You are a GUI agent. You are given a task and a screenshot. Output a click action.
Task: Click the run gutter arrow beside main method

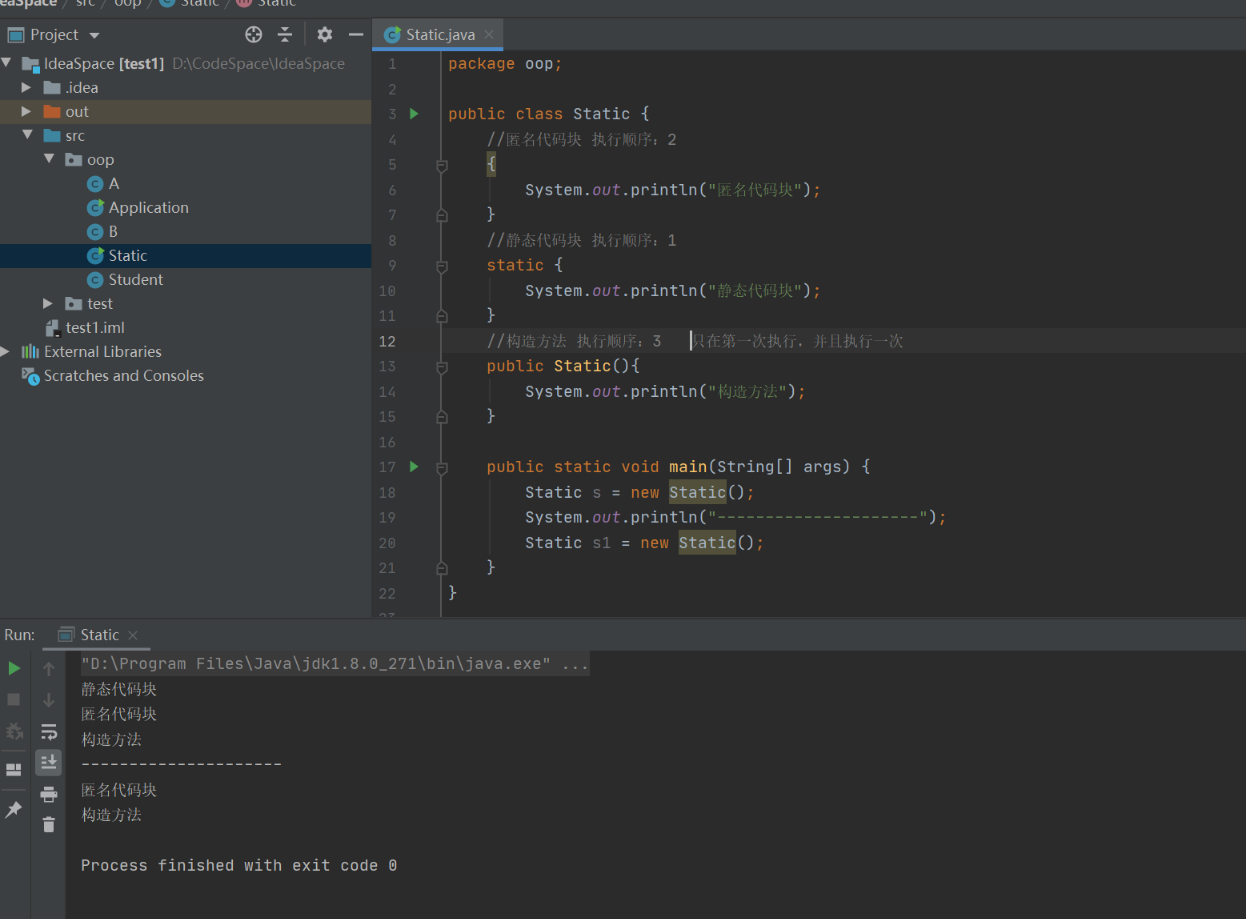click(x=414, y=466)
